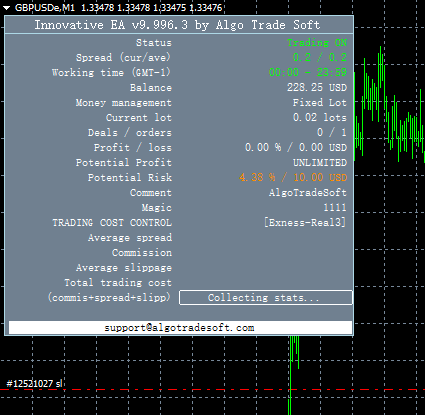Click the orange Potential Risk value
The height and width of the screenshot is (415, 425).
(293, 177)
